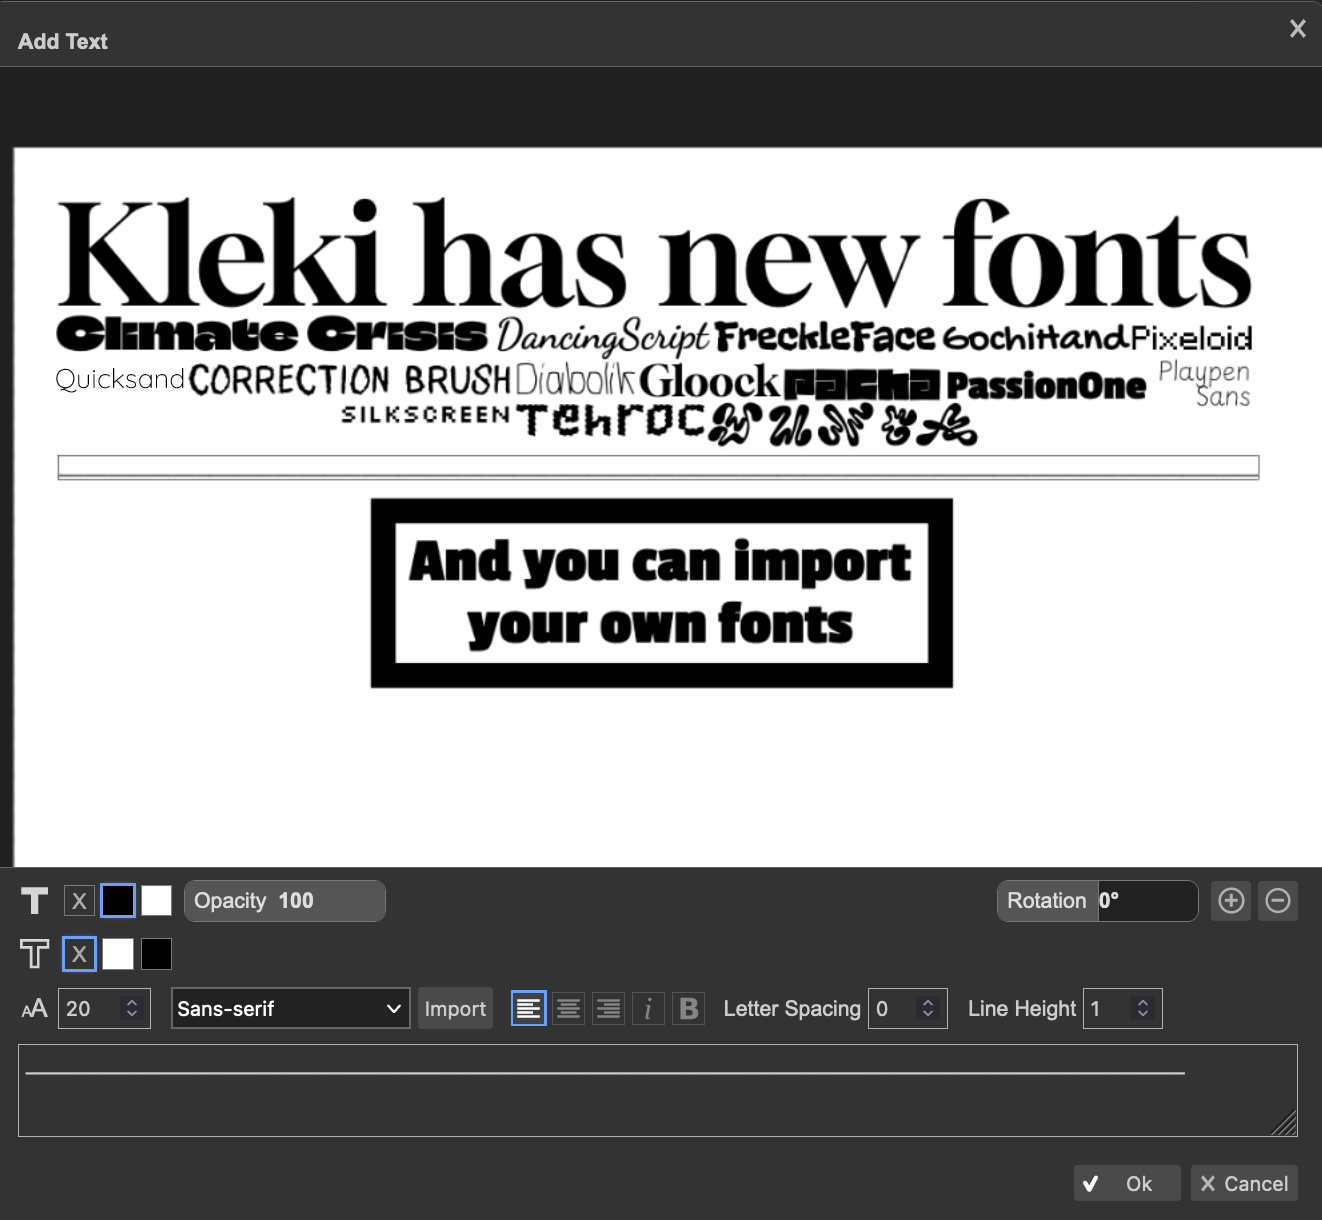Click the font size AA icon
The image size is (1322, 1220).
34,1009
